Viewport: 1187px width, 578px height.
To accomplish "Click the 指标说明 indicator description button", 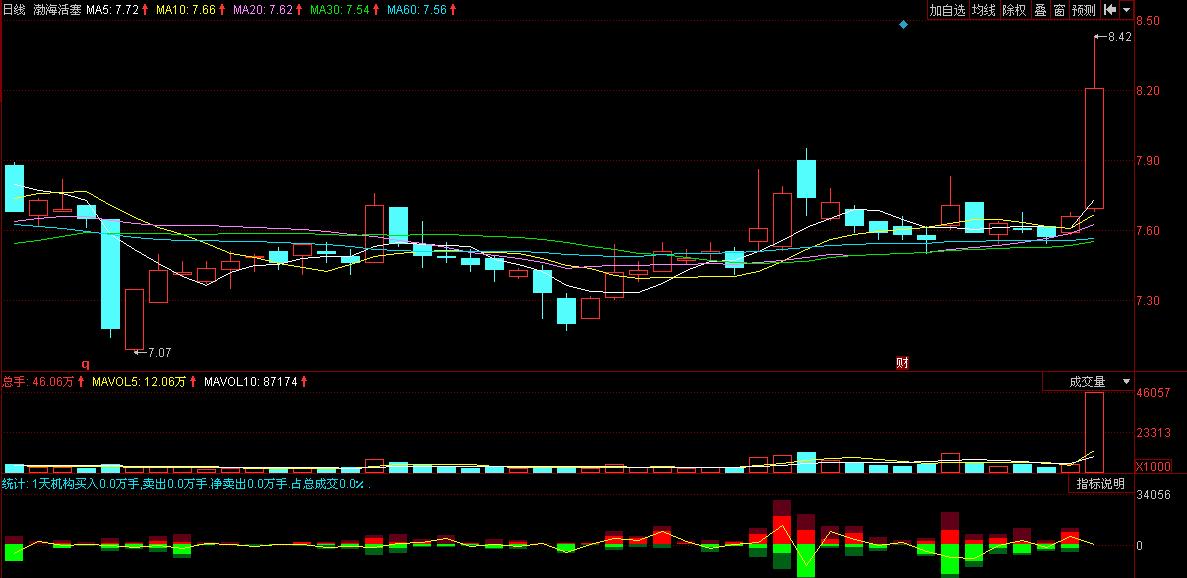I will [x=1101, y=483].
